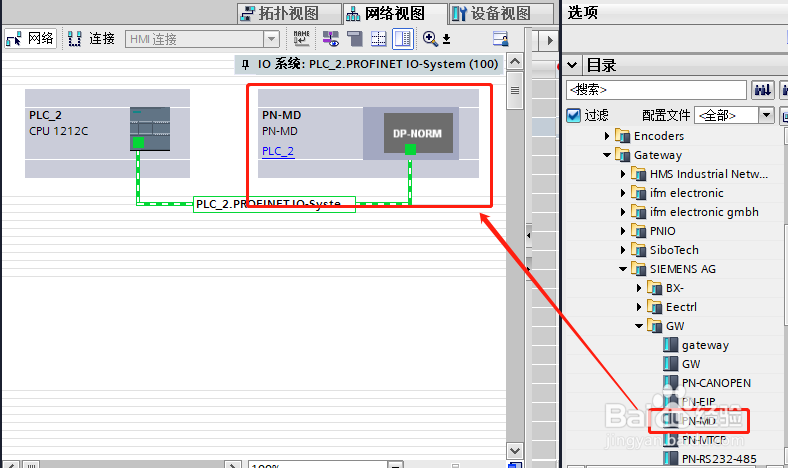This screenshot has width=788, height=468.
Task: Click the NAME assign device name icon
Action: point(302,38)
